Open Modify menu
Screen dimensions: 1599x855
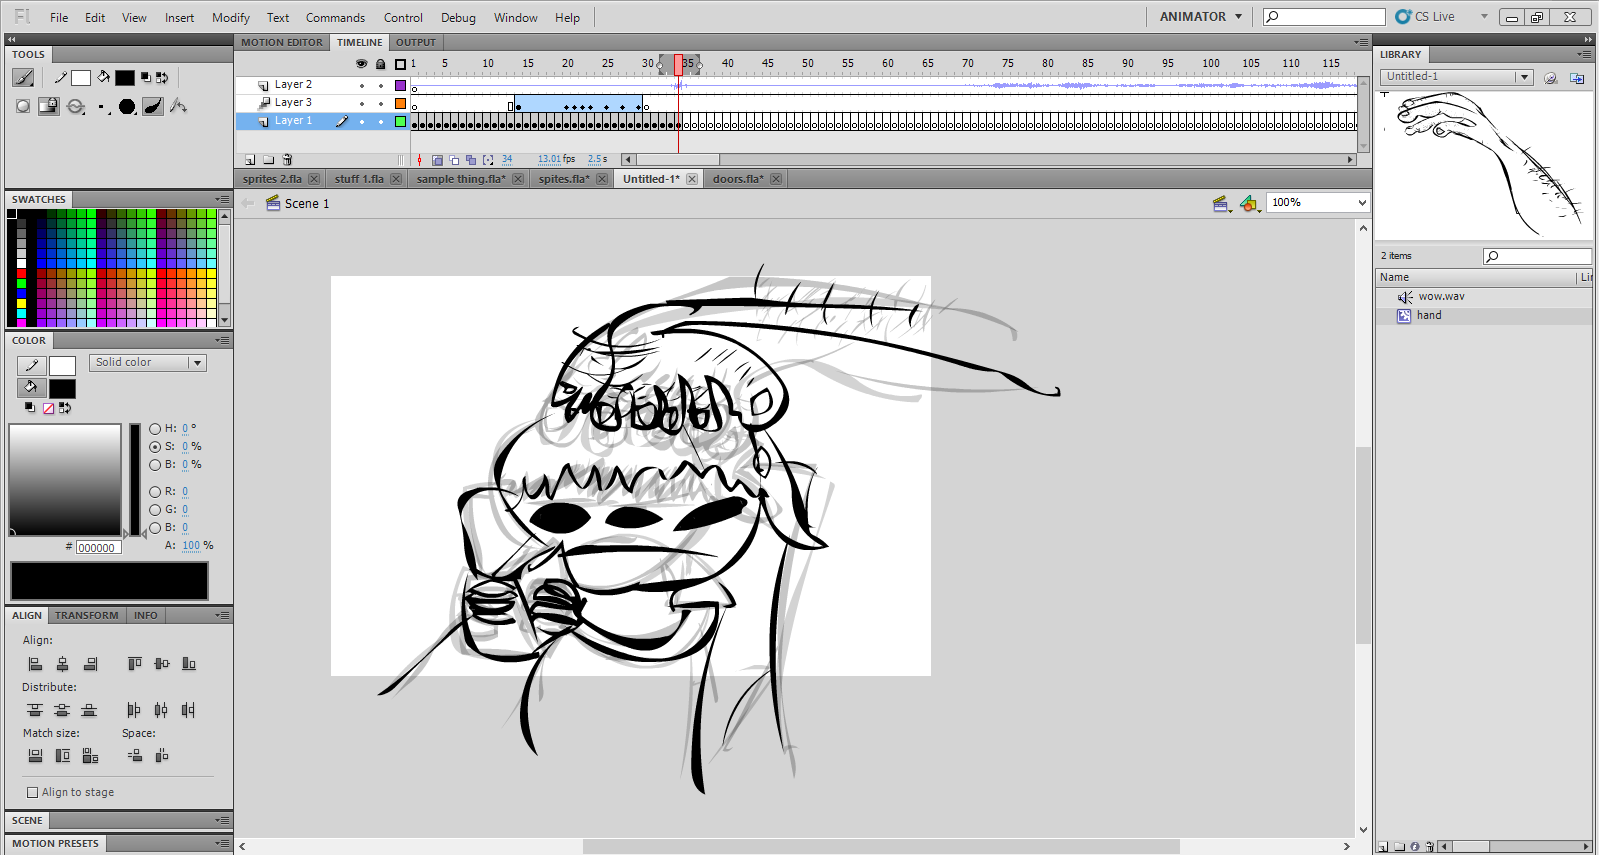coord(231,18)
